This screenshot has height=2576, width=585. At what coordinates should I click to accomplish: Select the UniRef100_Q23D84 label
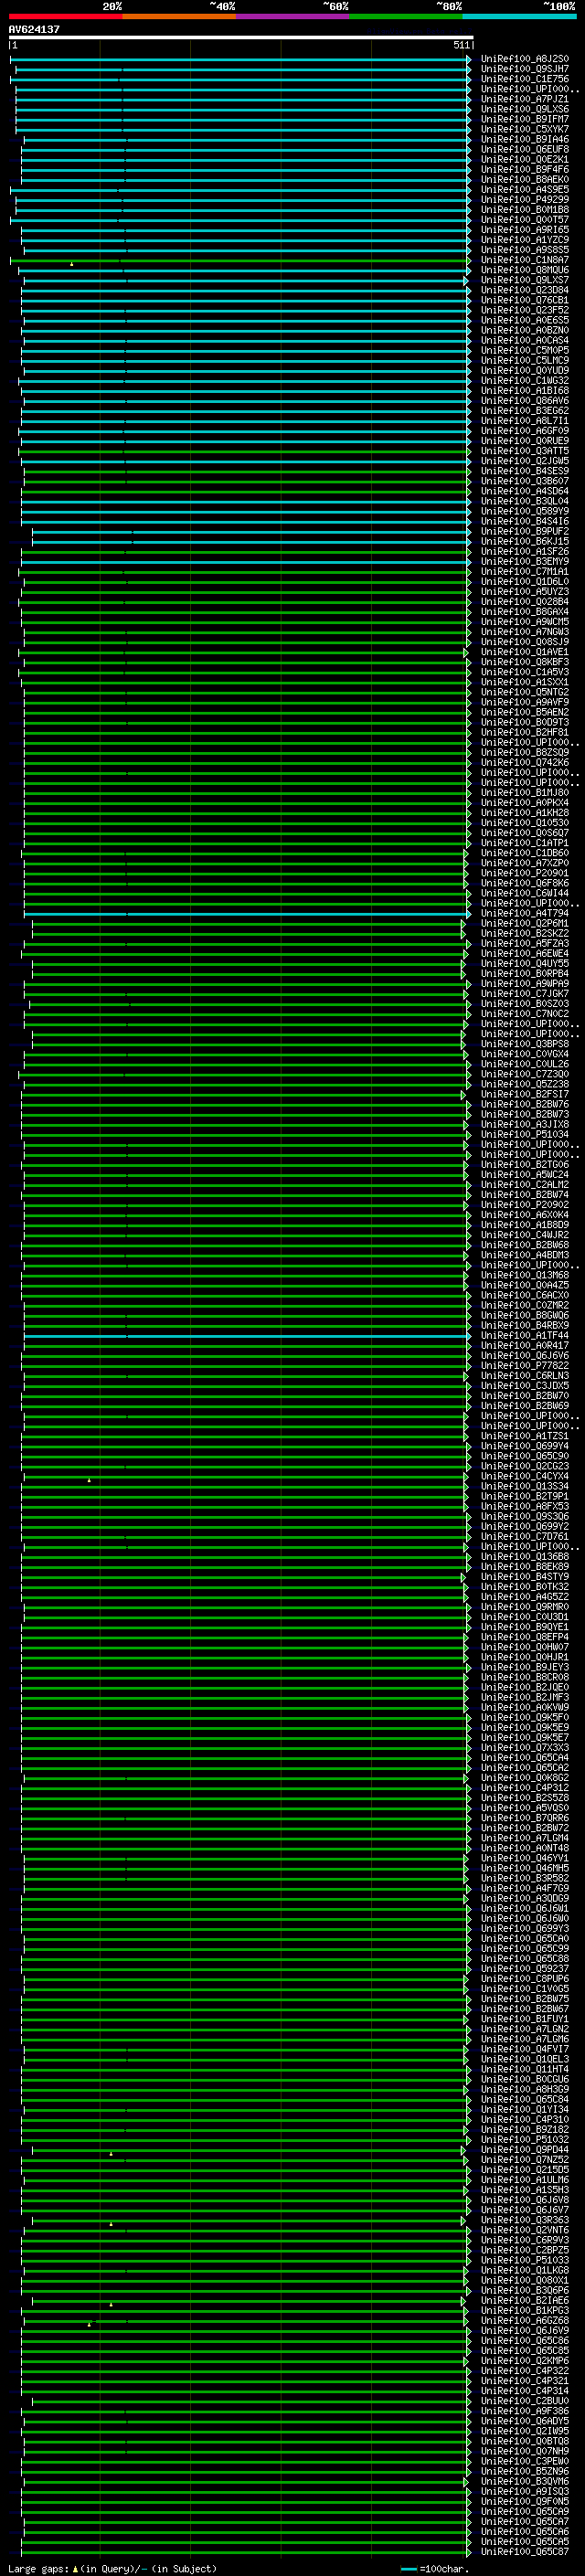[524, 290]
